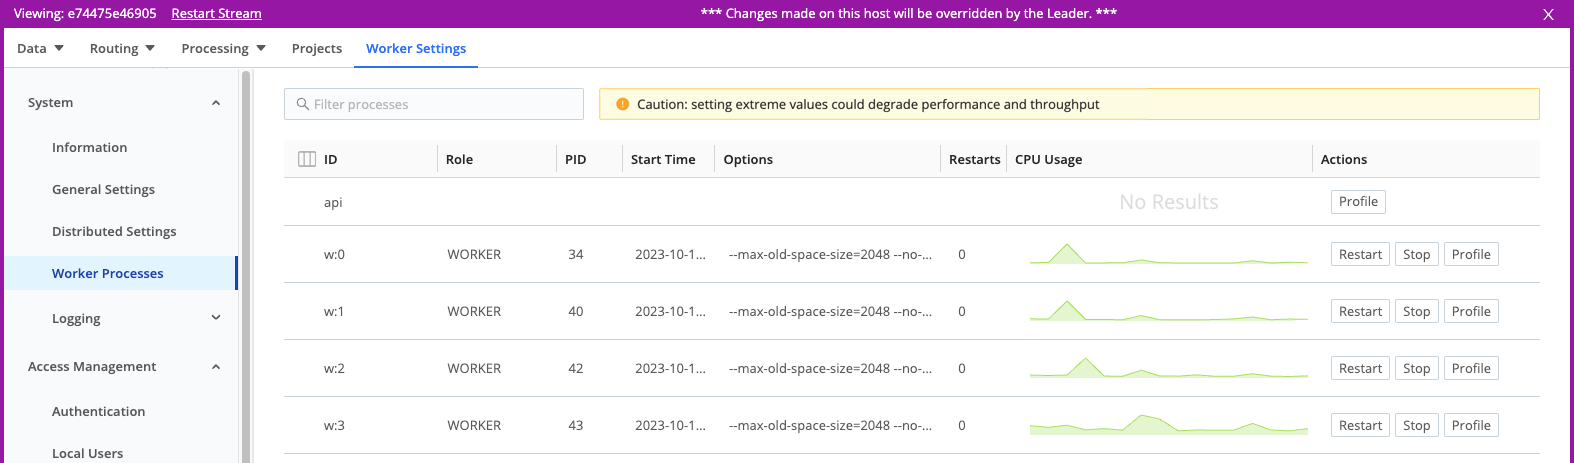Open Information in the sidebar
This screenshot has width=1574, height=463.
90,147
